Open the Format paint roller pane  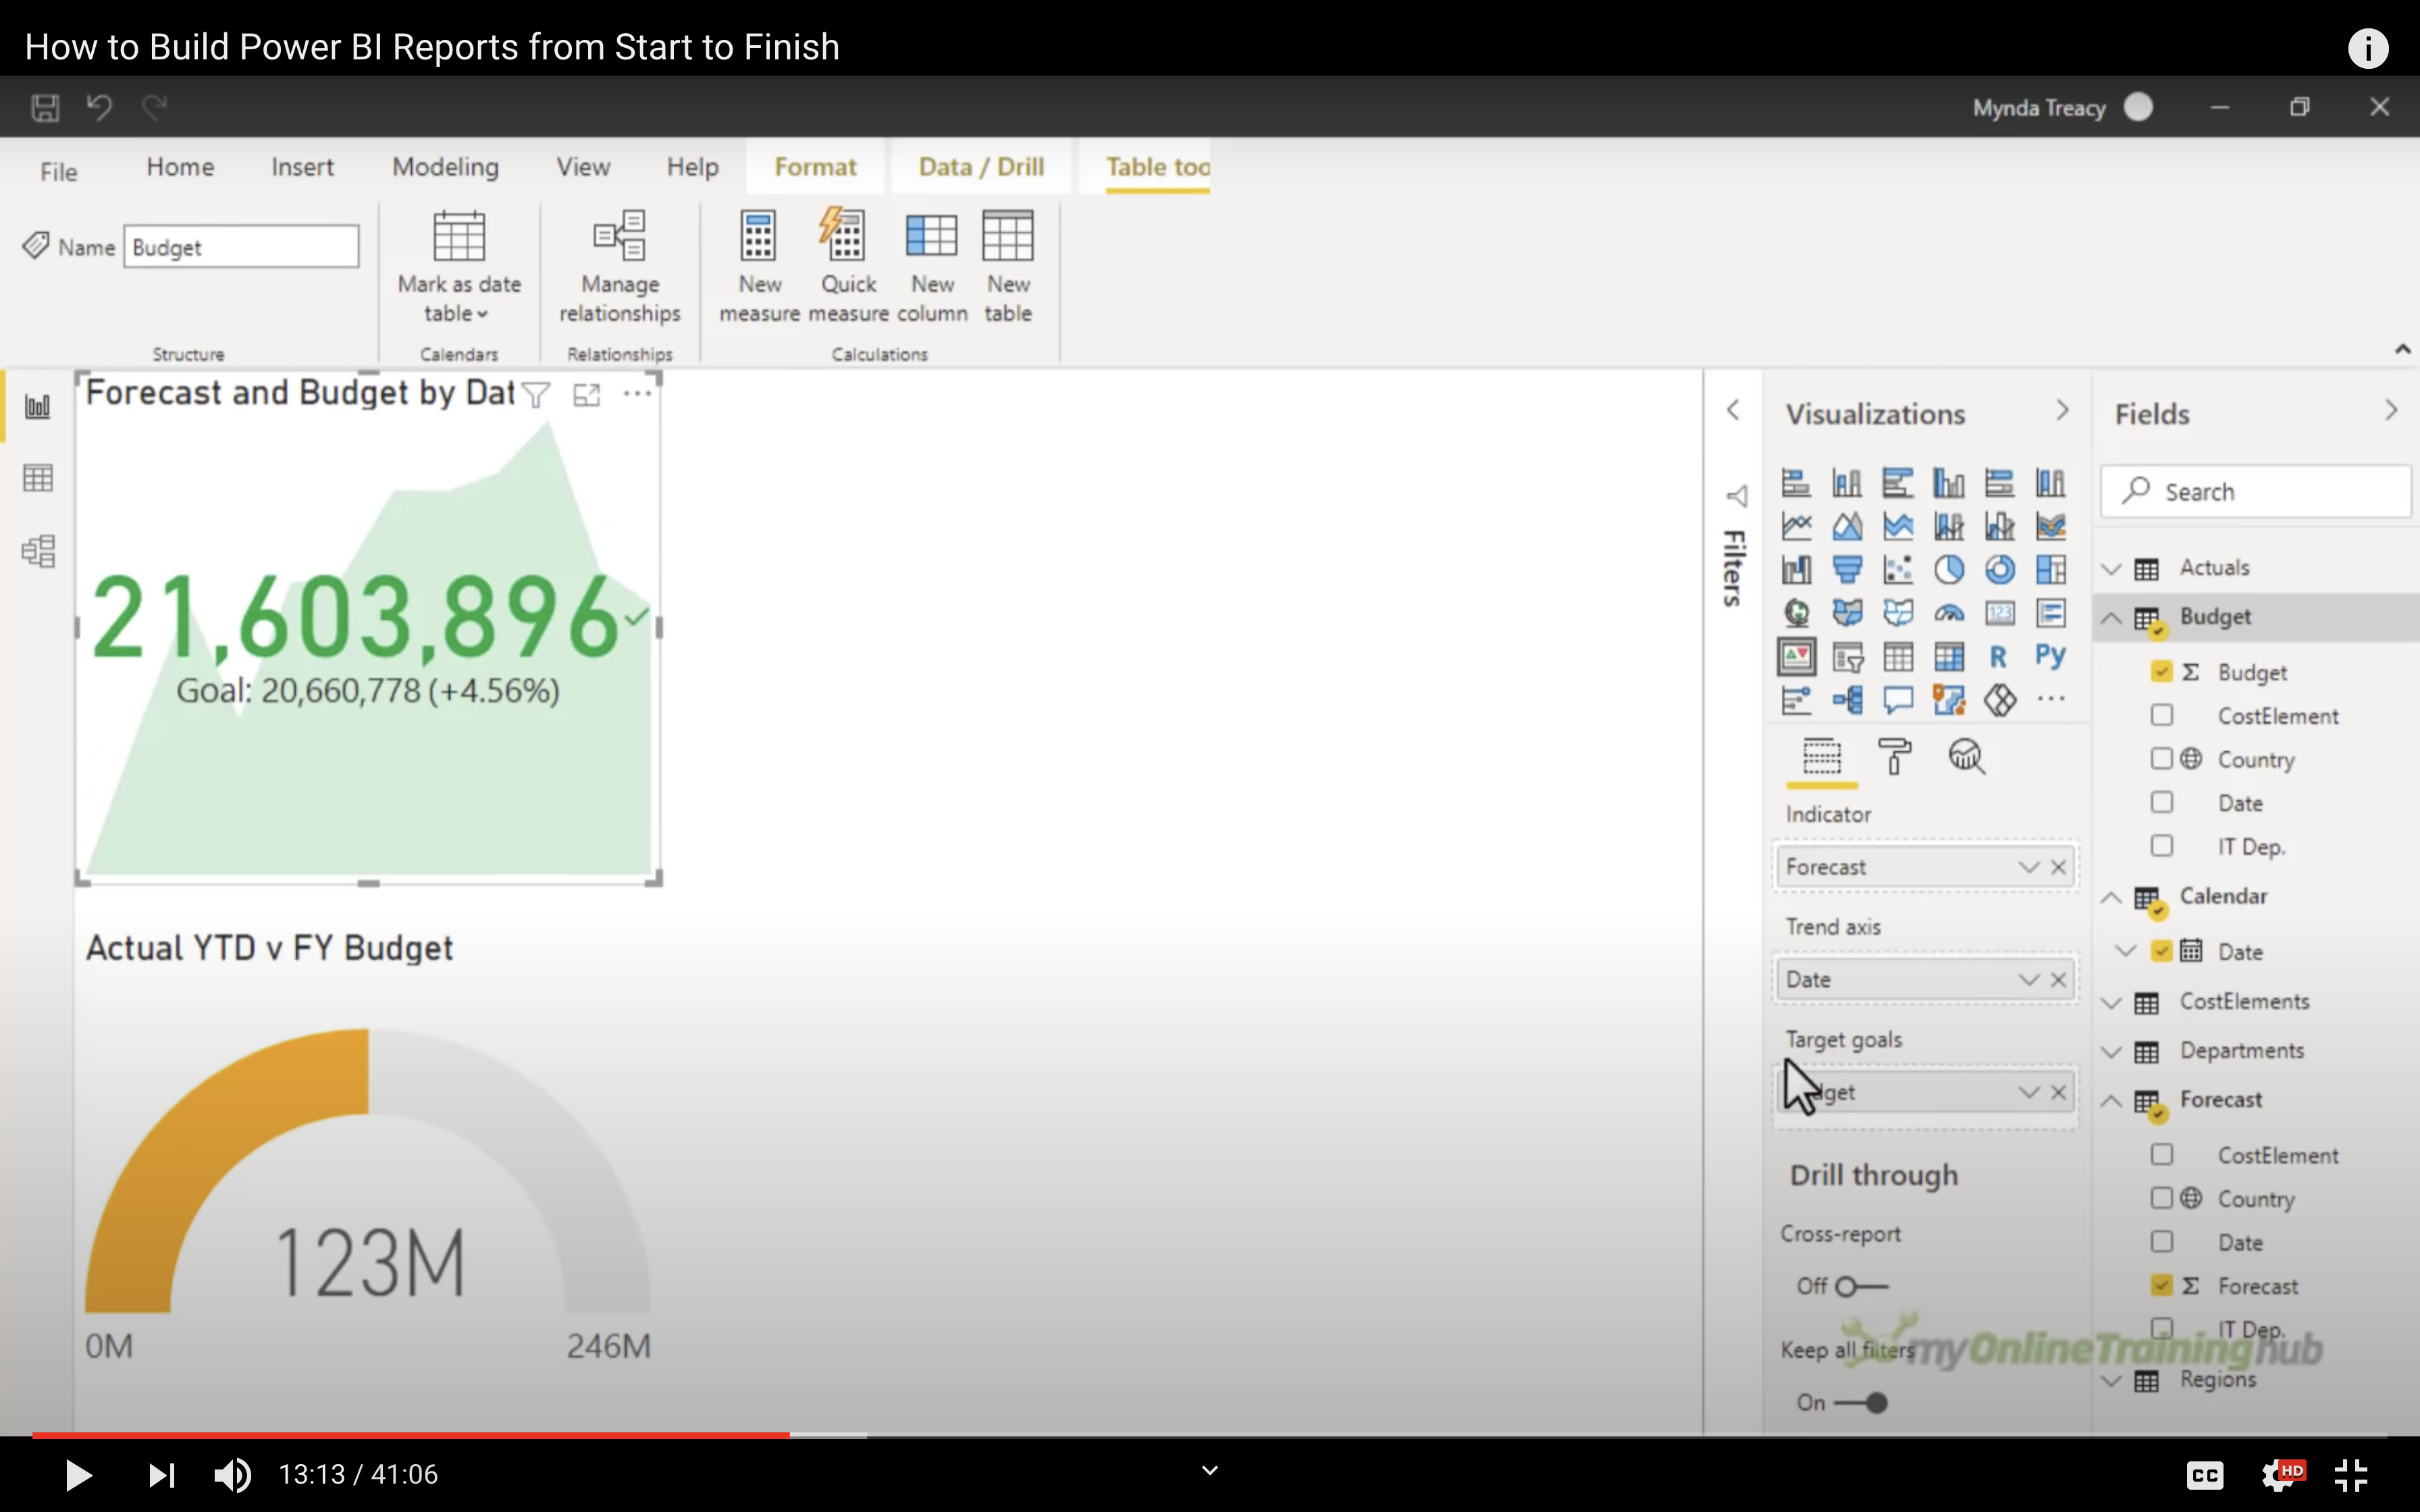click(1894, 757)
